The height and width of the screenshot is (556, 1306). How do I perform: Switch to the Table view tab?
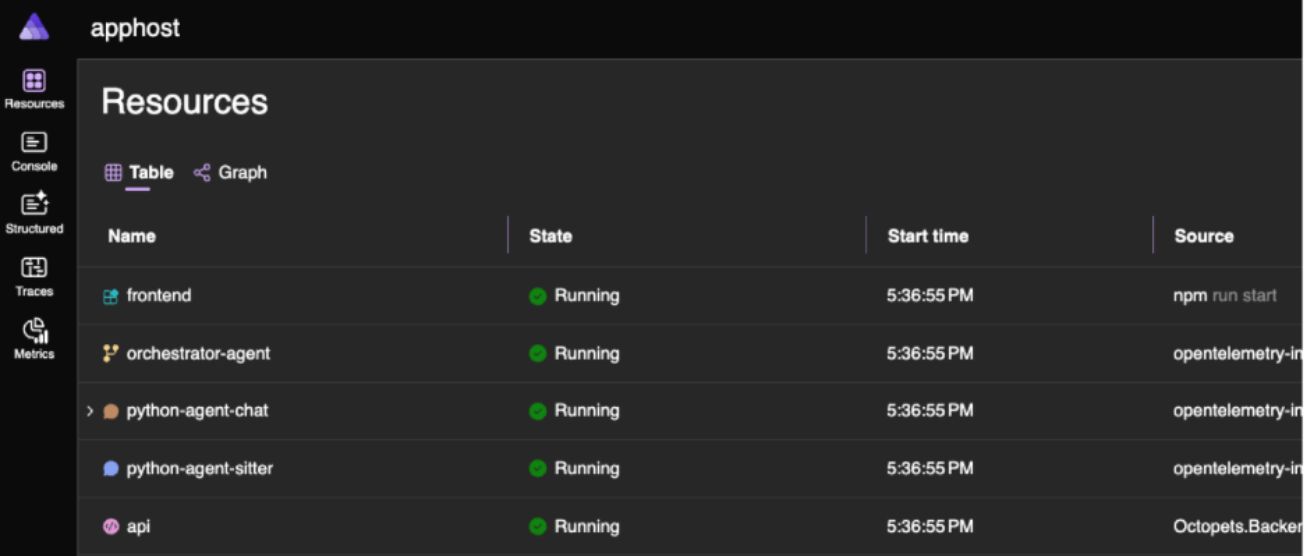tap(140, 173)
